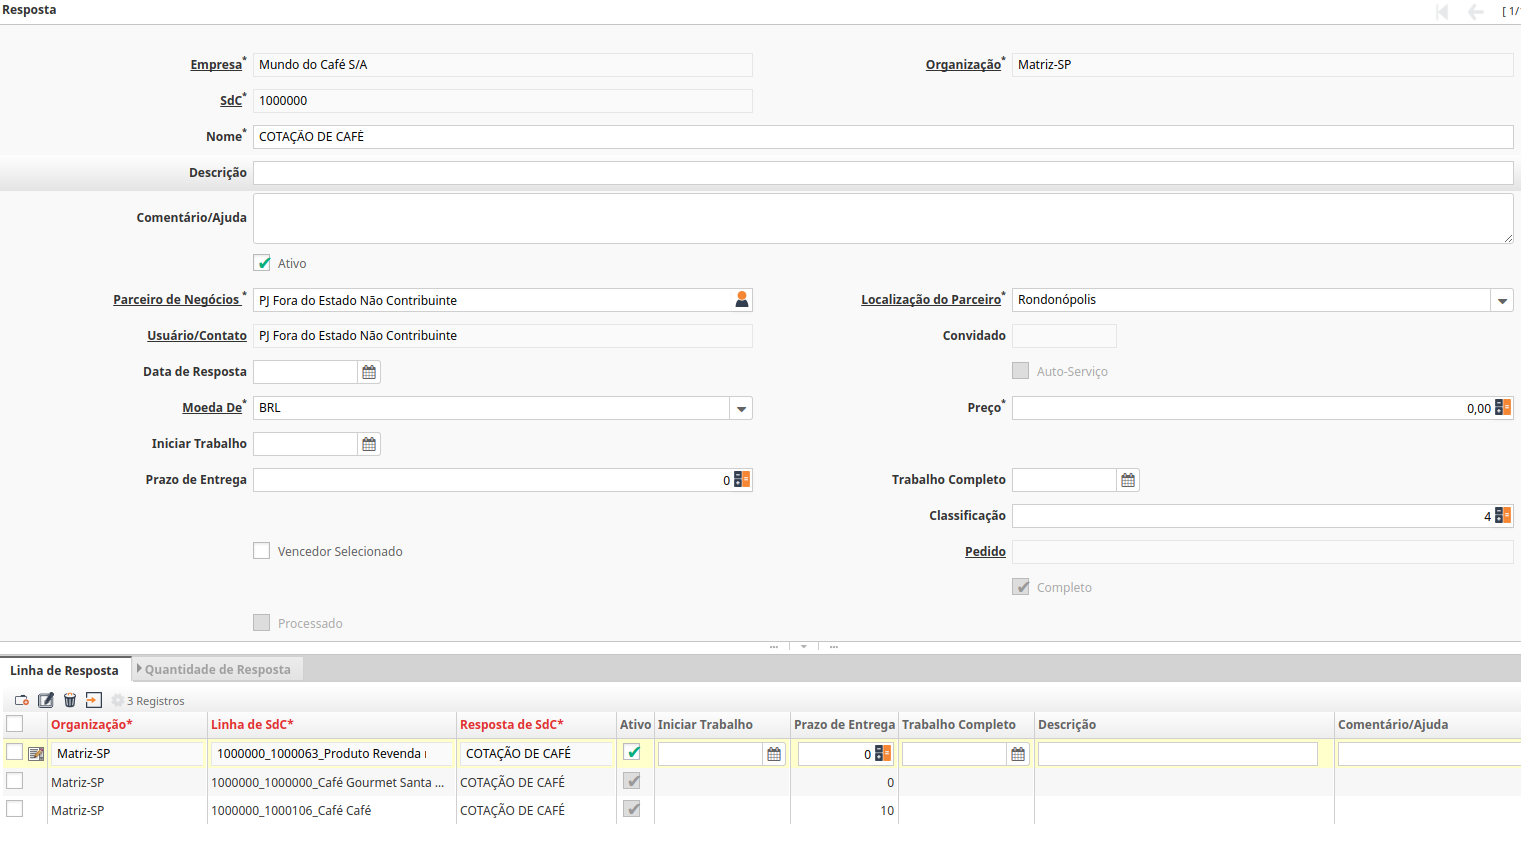Viewport: 1521px width, 858px height.
Task: Click the new record icon in Linha de Resposta toolbar
Action: coord(21,700)
